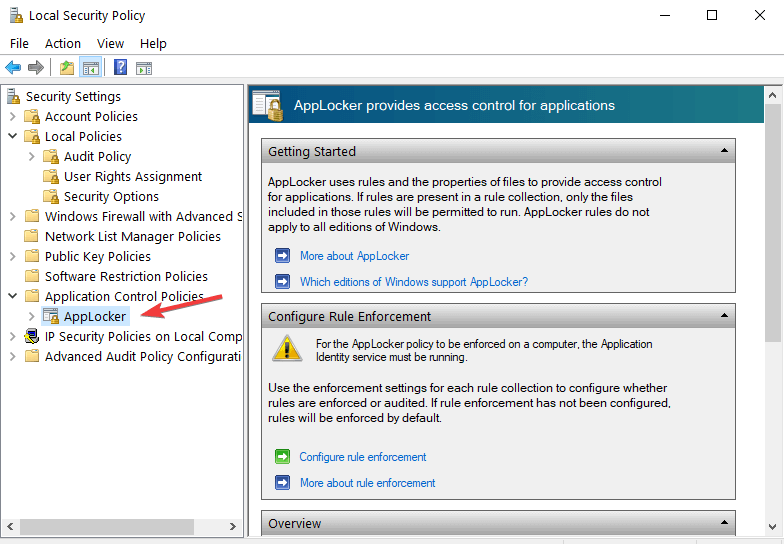Expand the Public Key Policies node
This screenshot has height=544, width=784.
pos(13,256)
